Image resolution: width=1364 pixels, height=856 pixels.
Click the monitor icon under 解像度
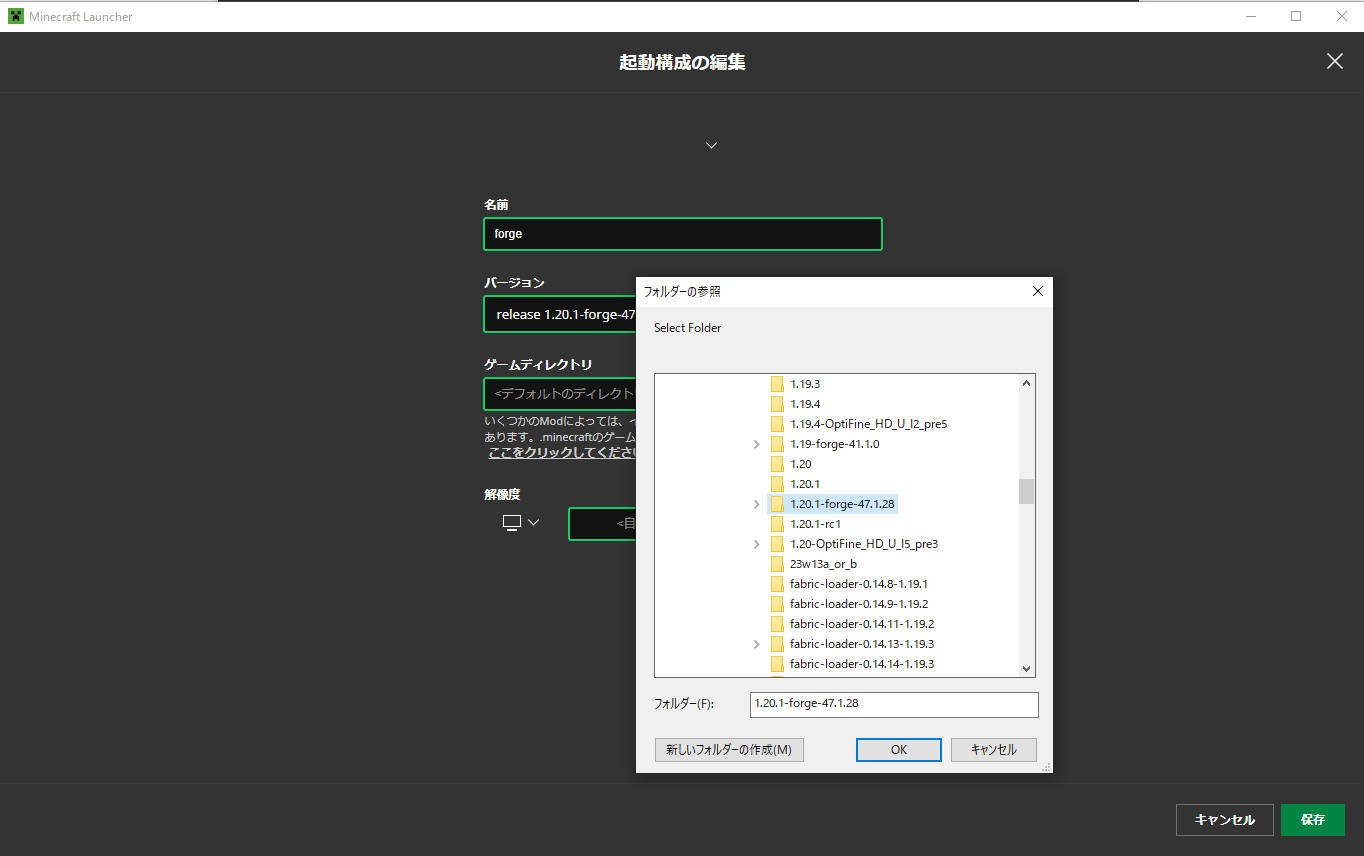(511, 522)
